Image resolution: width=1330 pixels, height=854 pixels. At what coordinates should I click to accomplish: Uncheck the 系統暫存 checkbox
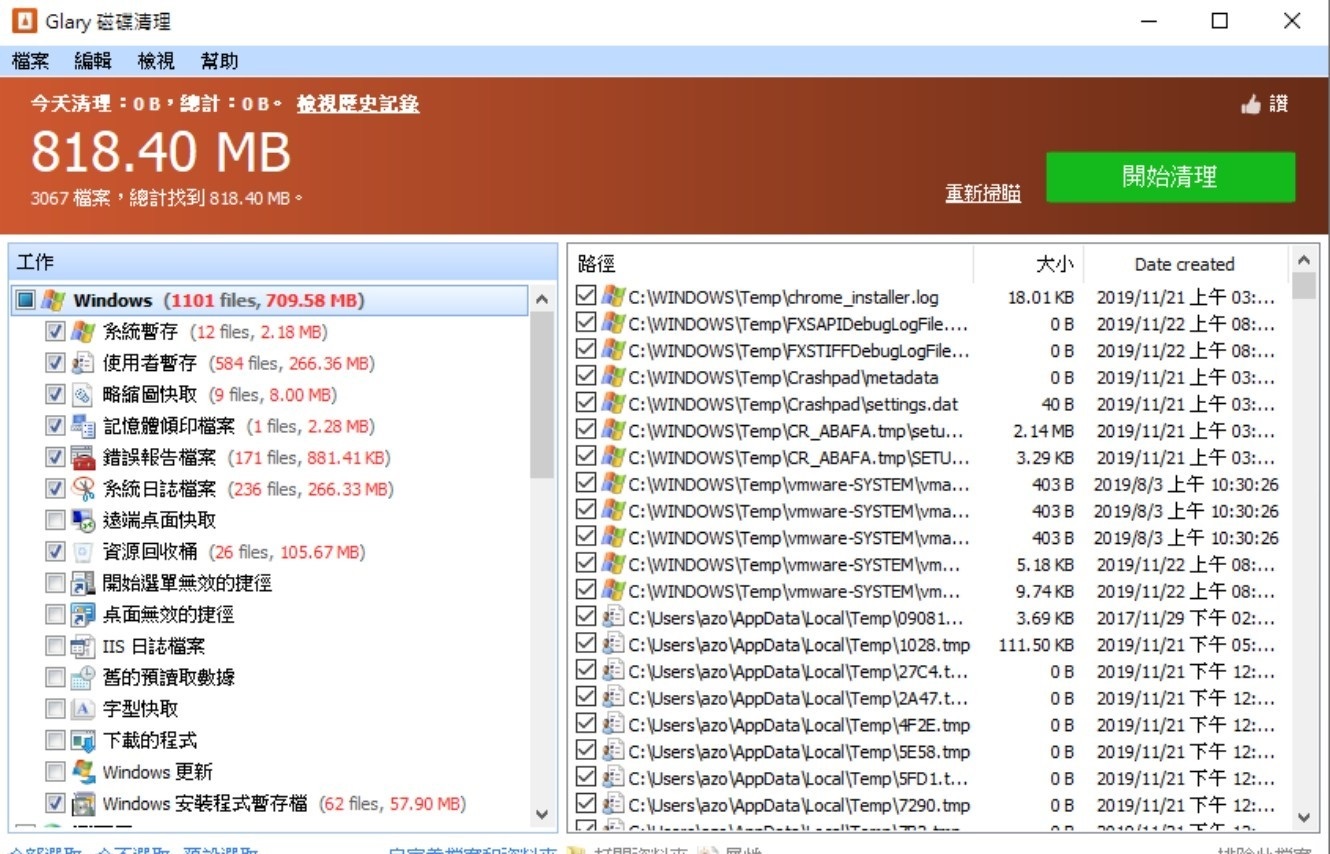56,332
